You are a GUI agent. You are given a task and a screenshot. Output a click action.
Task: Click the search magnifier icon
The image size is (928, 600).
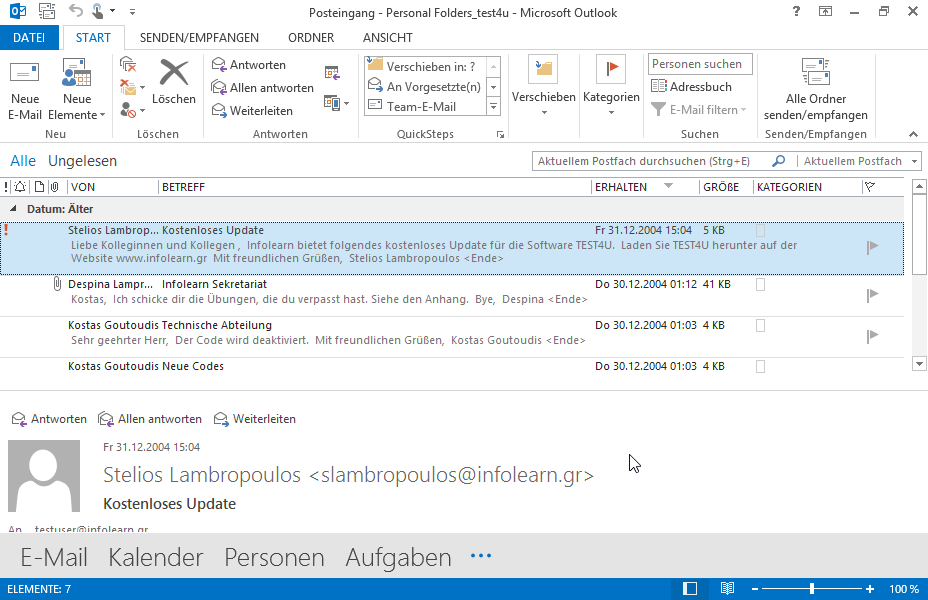coord(779,160)
